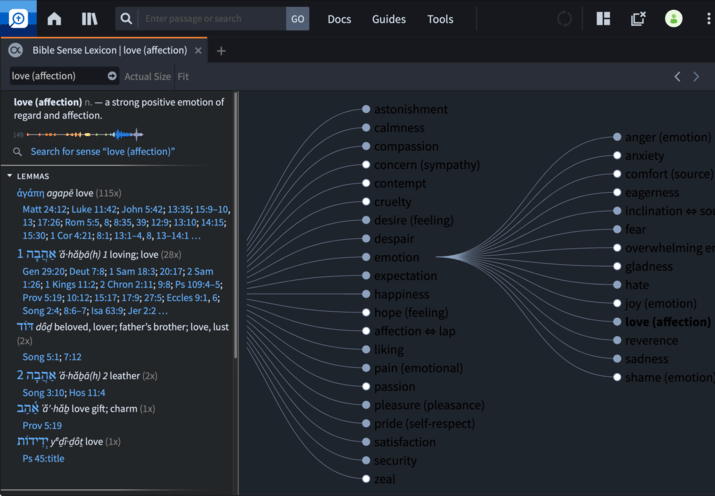Select the 'cruelty' node circle

(x=367, y=202)
